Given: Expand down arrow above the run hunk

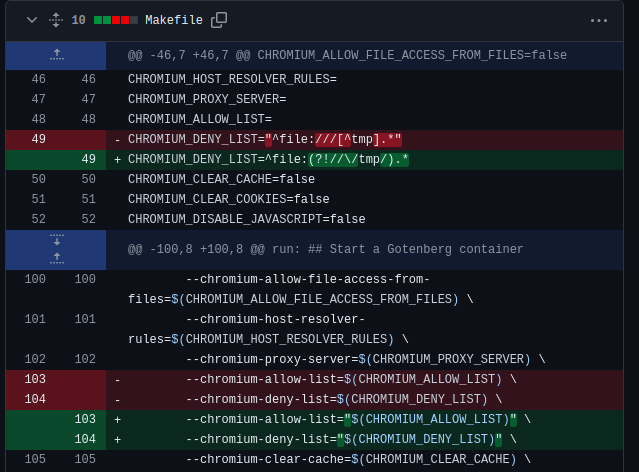Looking at the screenshot, I should point(57,240).
